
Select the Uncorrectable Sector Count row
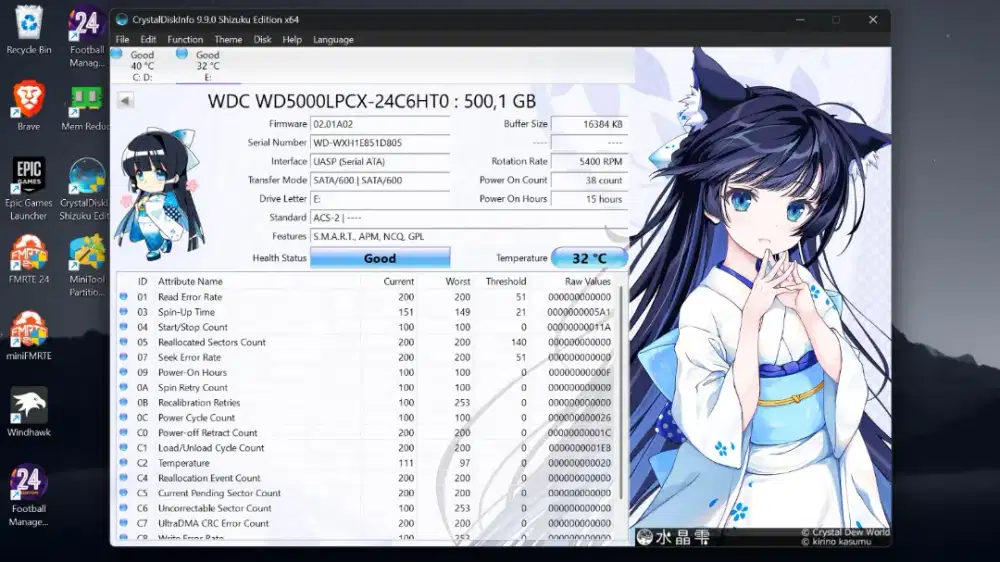(367, 508)
